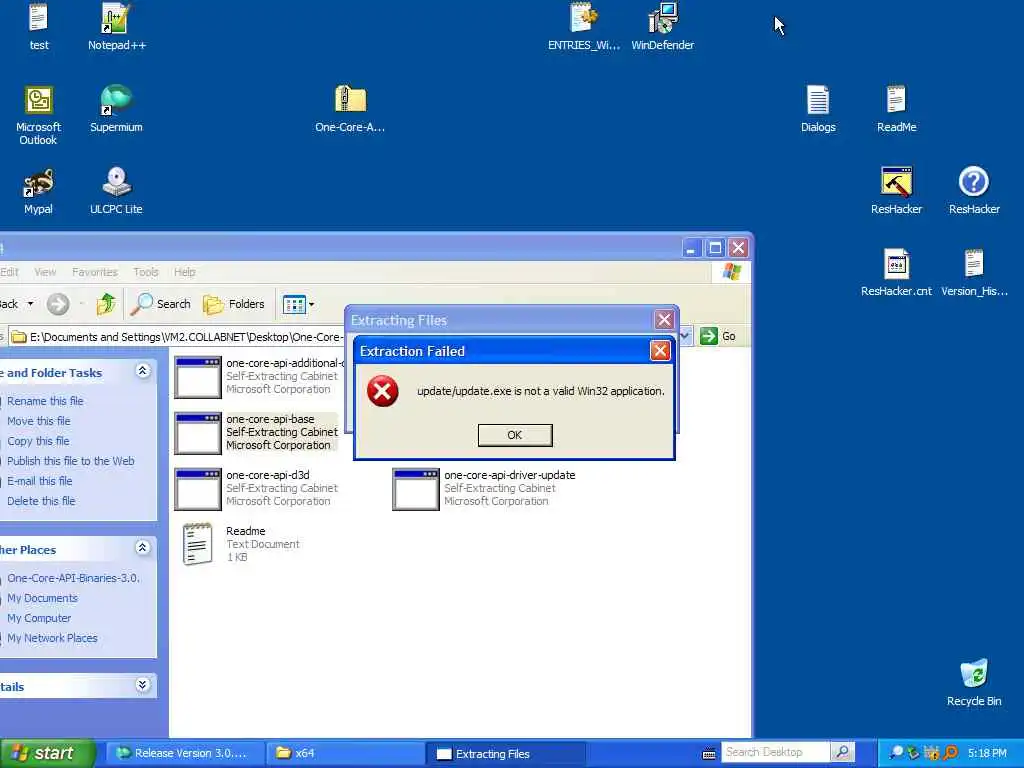Click the Search Desktop input field
Viewport: 1024px width, 768px height.
tap(776, 752)
